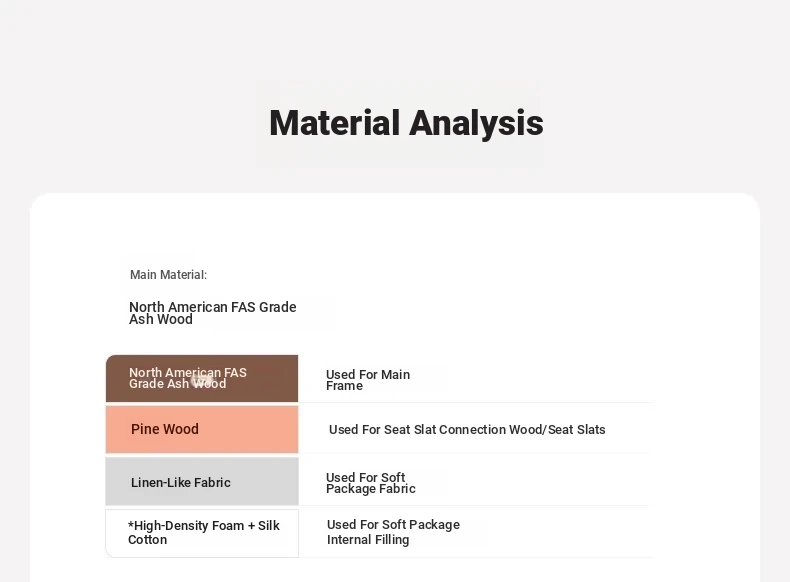Viewport: 790px width, 582px height.
Task: Select the salmon Pine Wood swatch
Action: [x=202, y=430]
